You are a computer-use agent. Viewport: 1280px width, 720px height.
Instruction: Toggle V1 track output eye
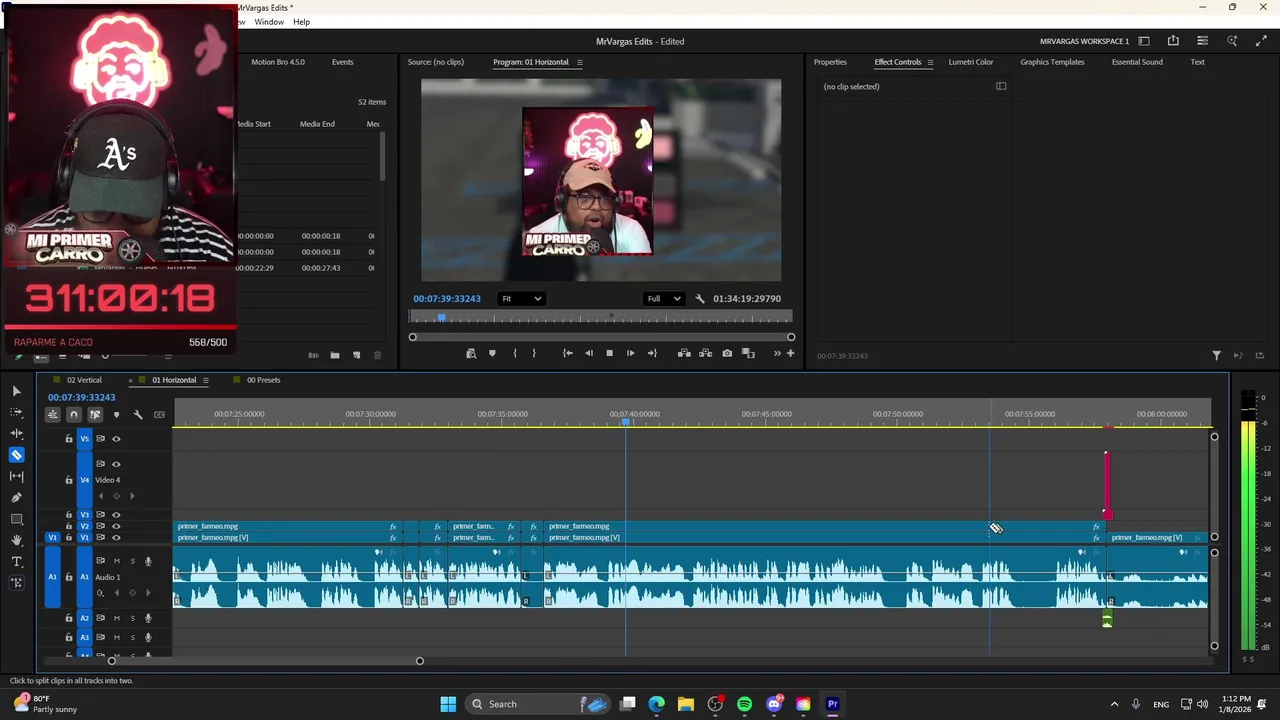(116, 538)
